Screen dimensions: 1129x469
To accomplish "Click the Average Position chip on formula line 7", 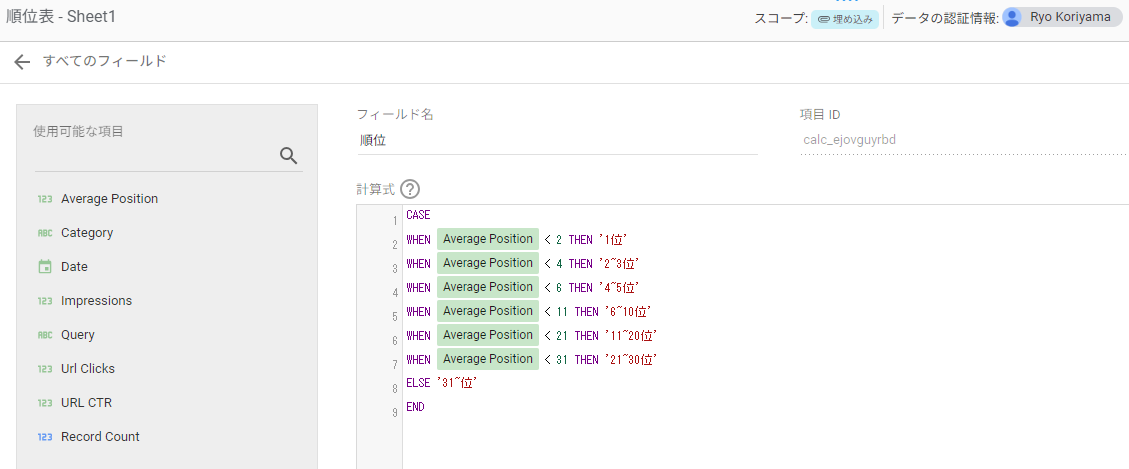I will click(x=487, y=359).
